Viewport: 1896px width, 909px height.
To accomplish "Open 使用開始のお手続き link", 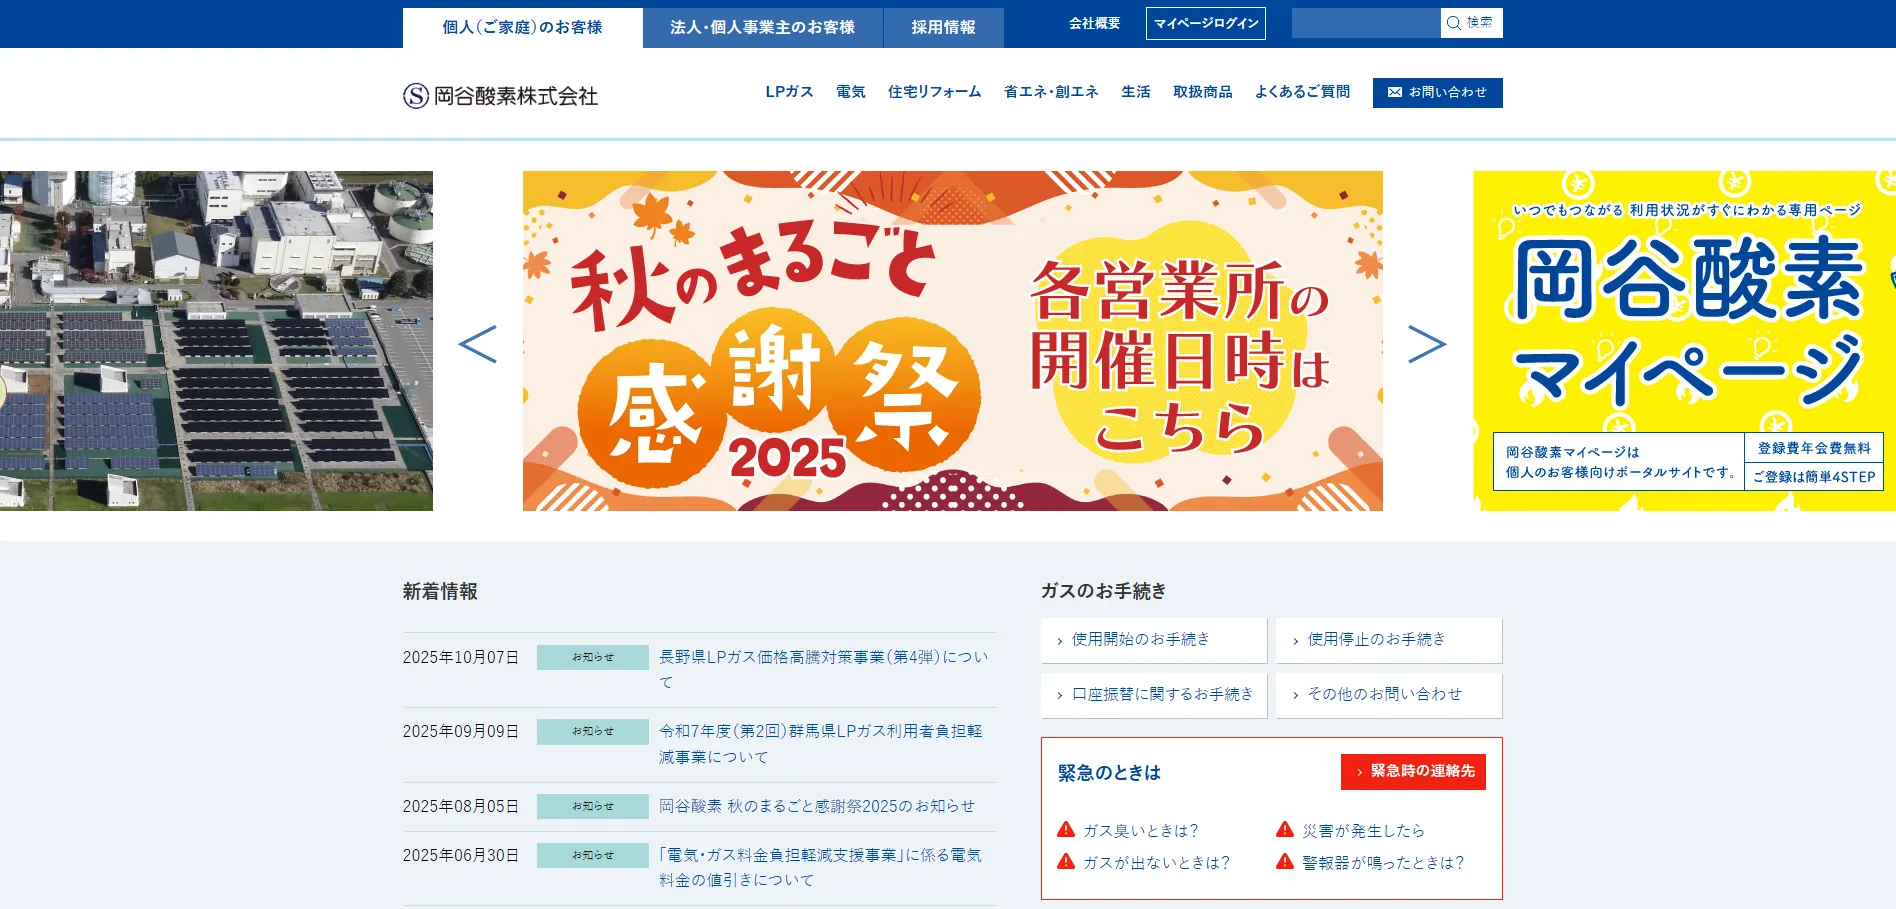I will tap(1153, 640).
